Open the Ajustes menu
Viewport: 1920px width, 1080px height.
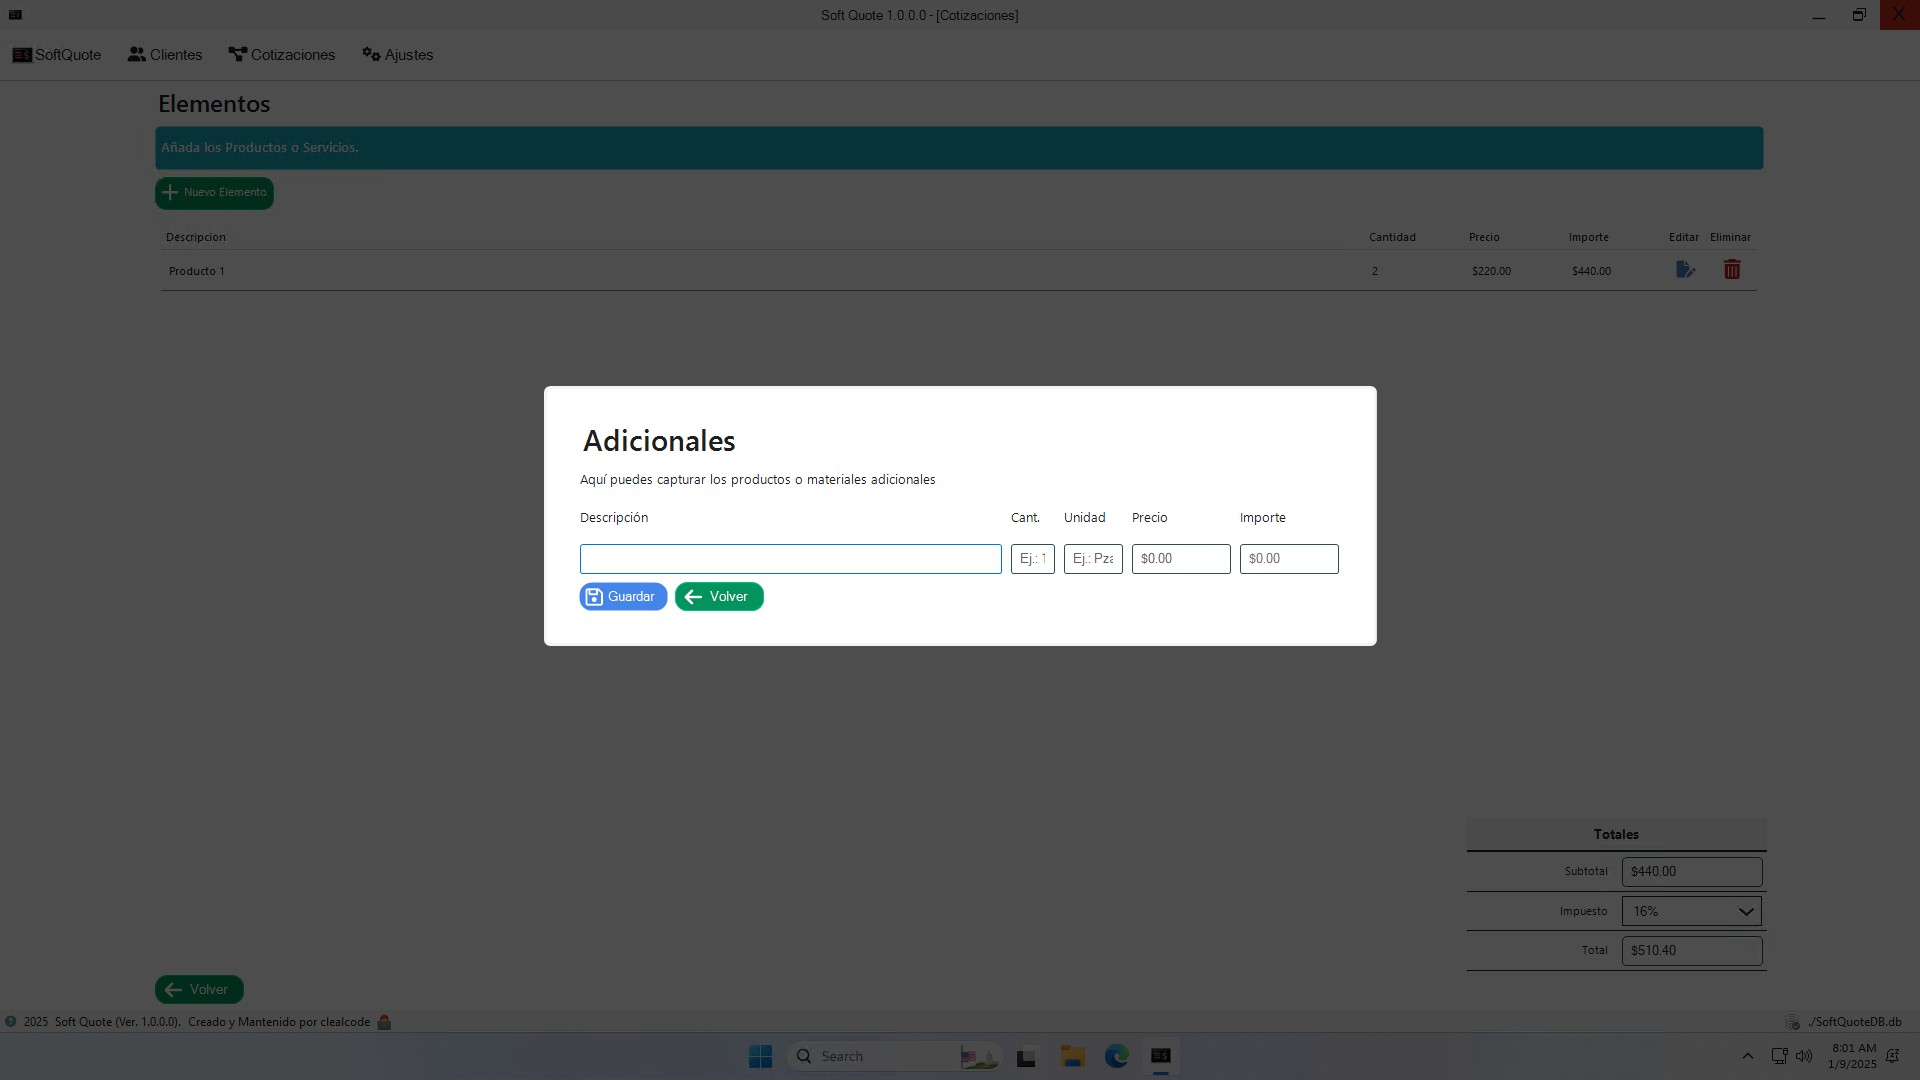[x=398, y=55]
